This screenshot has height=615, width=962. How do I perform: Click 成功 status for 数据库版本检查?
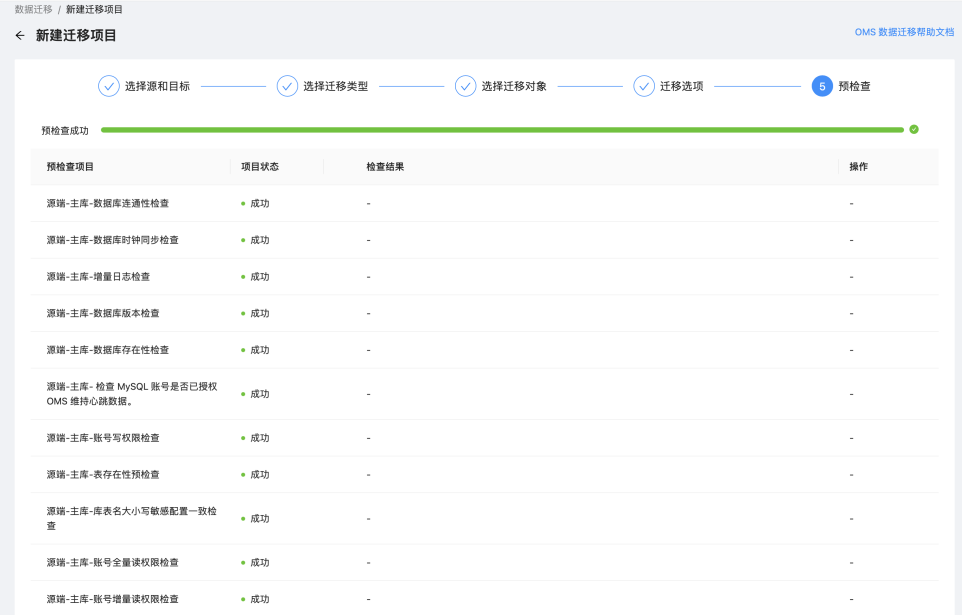pyautogui.click(x=255, y=314)
